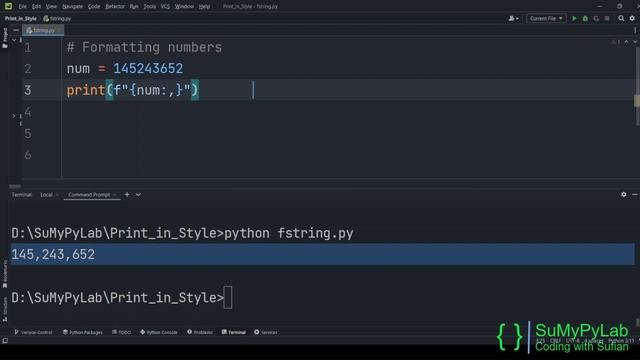Toggle tool window bars icon in bottom-left corner

(5, 340)
